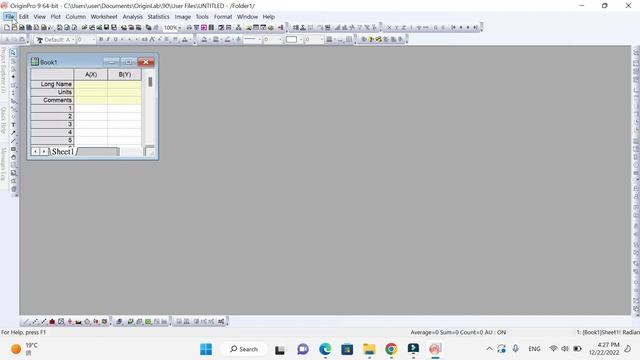The image size is (640, 360).
Task: Click cell A(X) row 1
Action: pos(91,108)
